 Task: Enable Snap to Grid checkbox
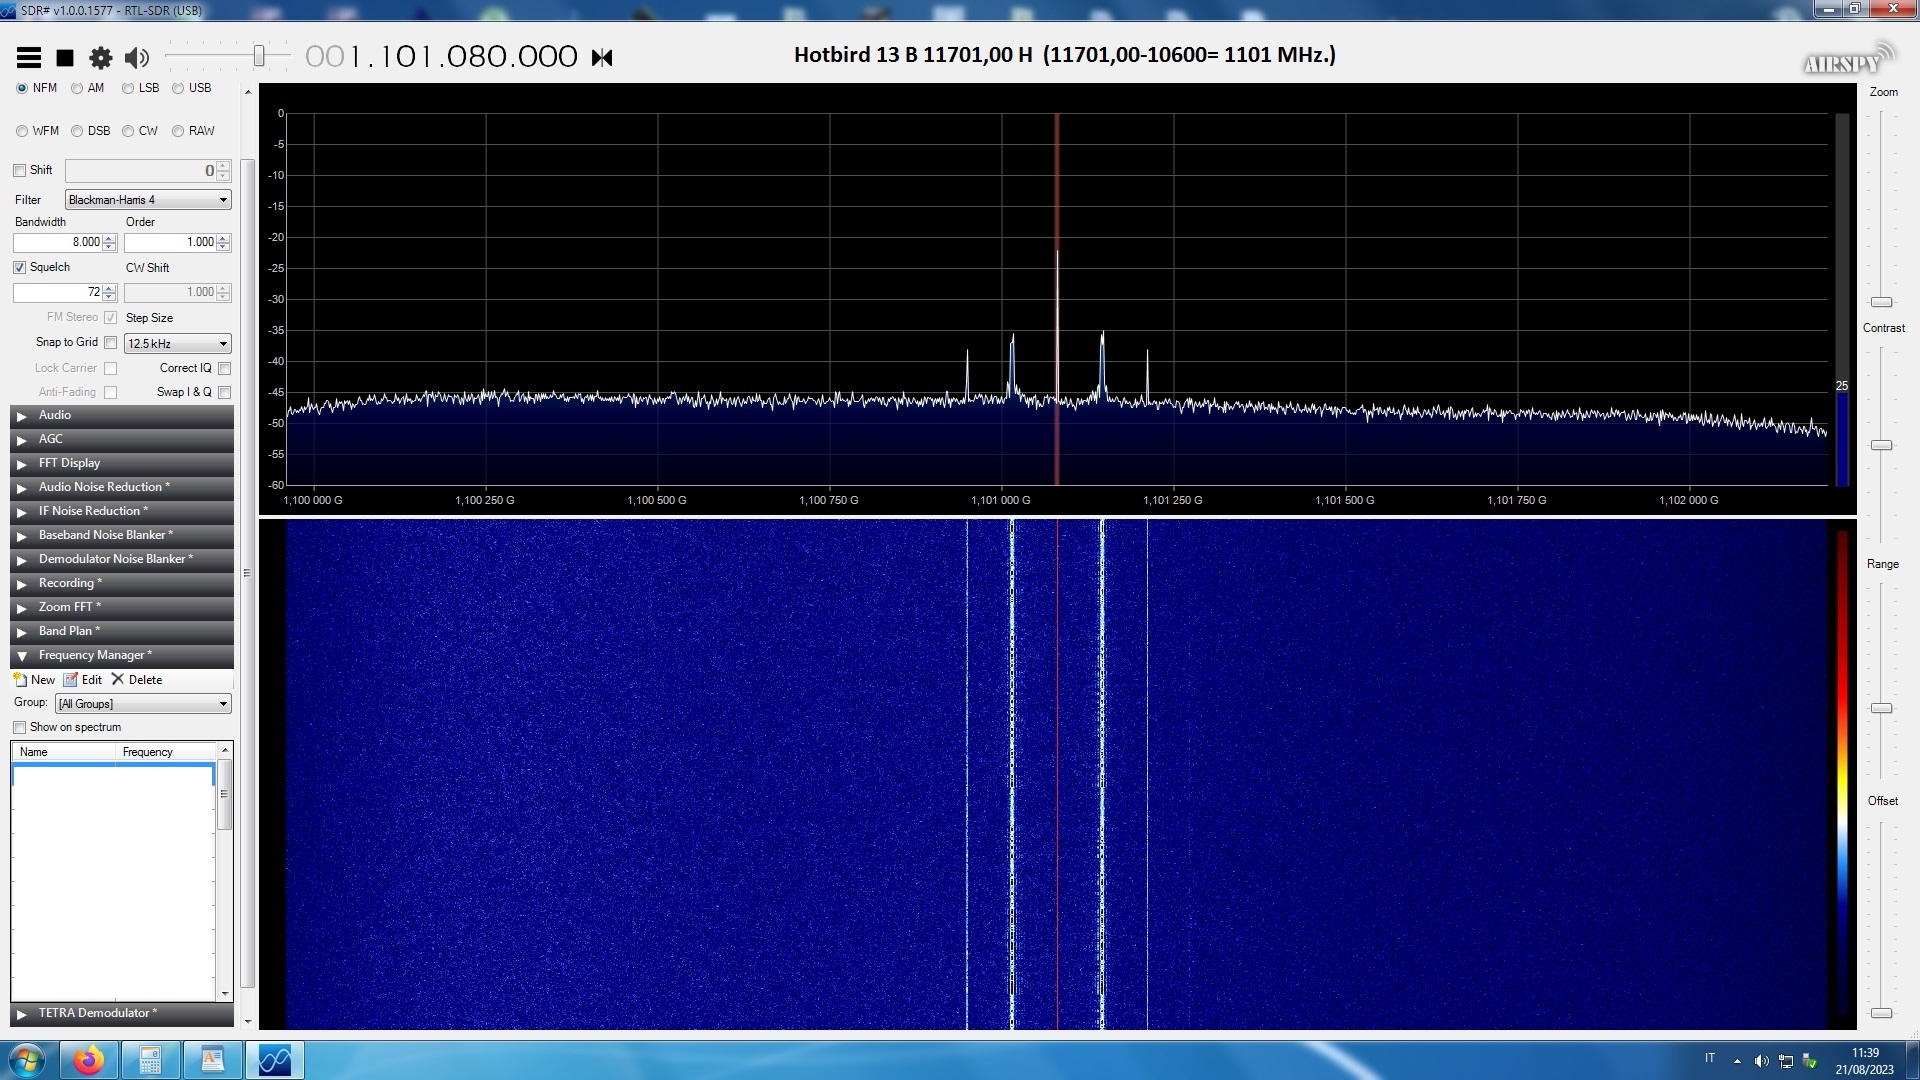pos(111,343)
